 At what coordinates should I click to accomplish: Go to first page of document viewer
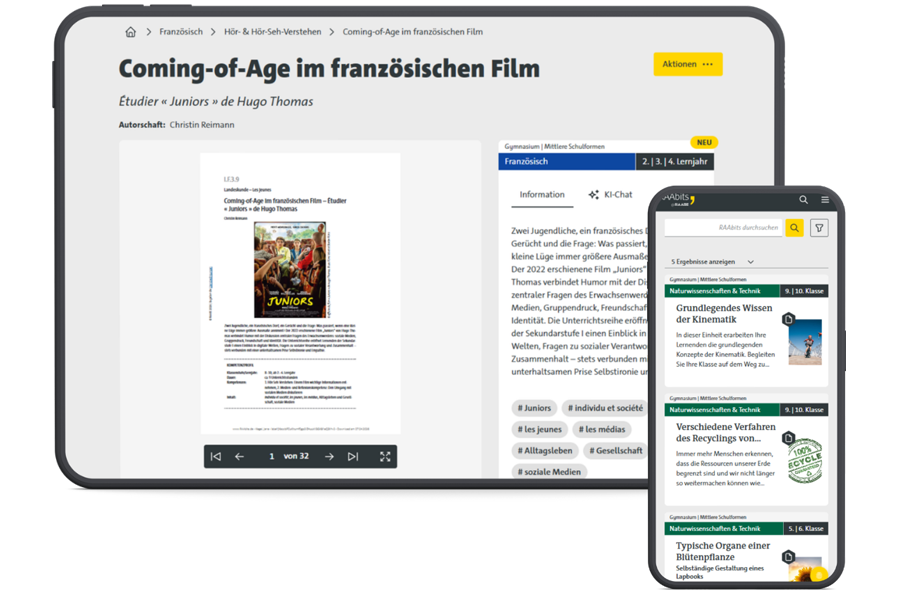pyautogui.click(x=215, y=457)
